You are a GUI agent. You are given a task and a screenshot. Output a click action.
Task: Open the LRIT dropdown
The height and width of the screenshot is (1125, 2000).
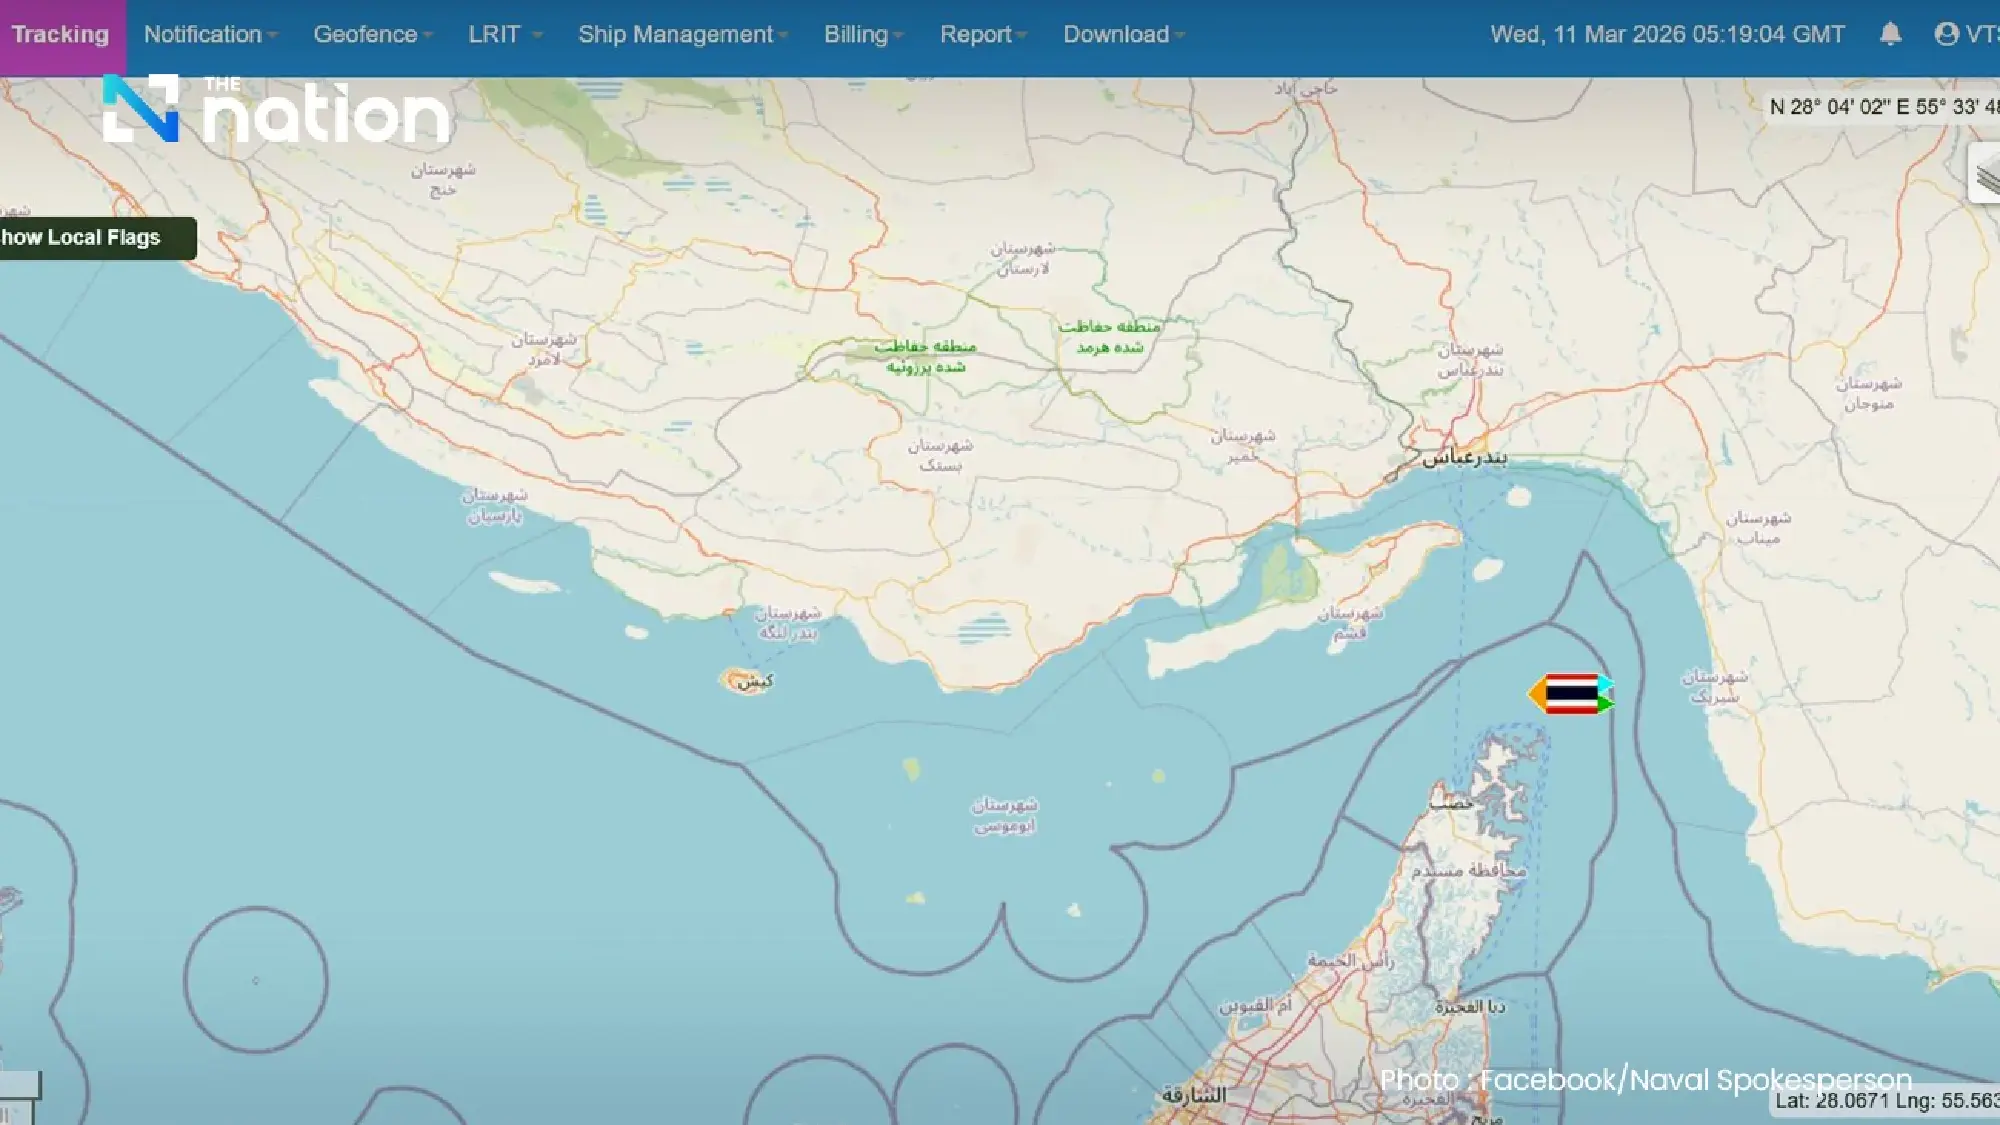(505, 35)
